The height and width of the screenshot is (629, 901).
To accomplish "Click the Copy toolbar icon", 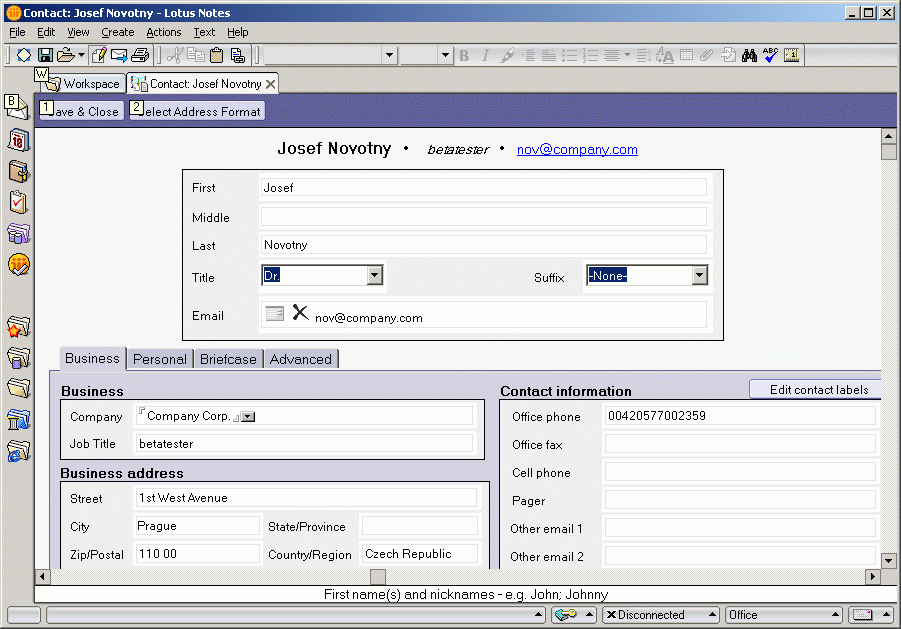I will pyautogui.click(x=196, y=55).
